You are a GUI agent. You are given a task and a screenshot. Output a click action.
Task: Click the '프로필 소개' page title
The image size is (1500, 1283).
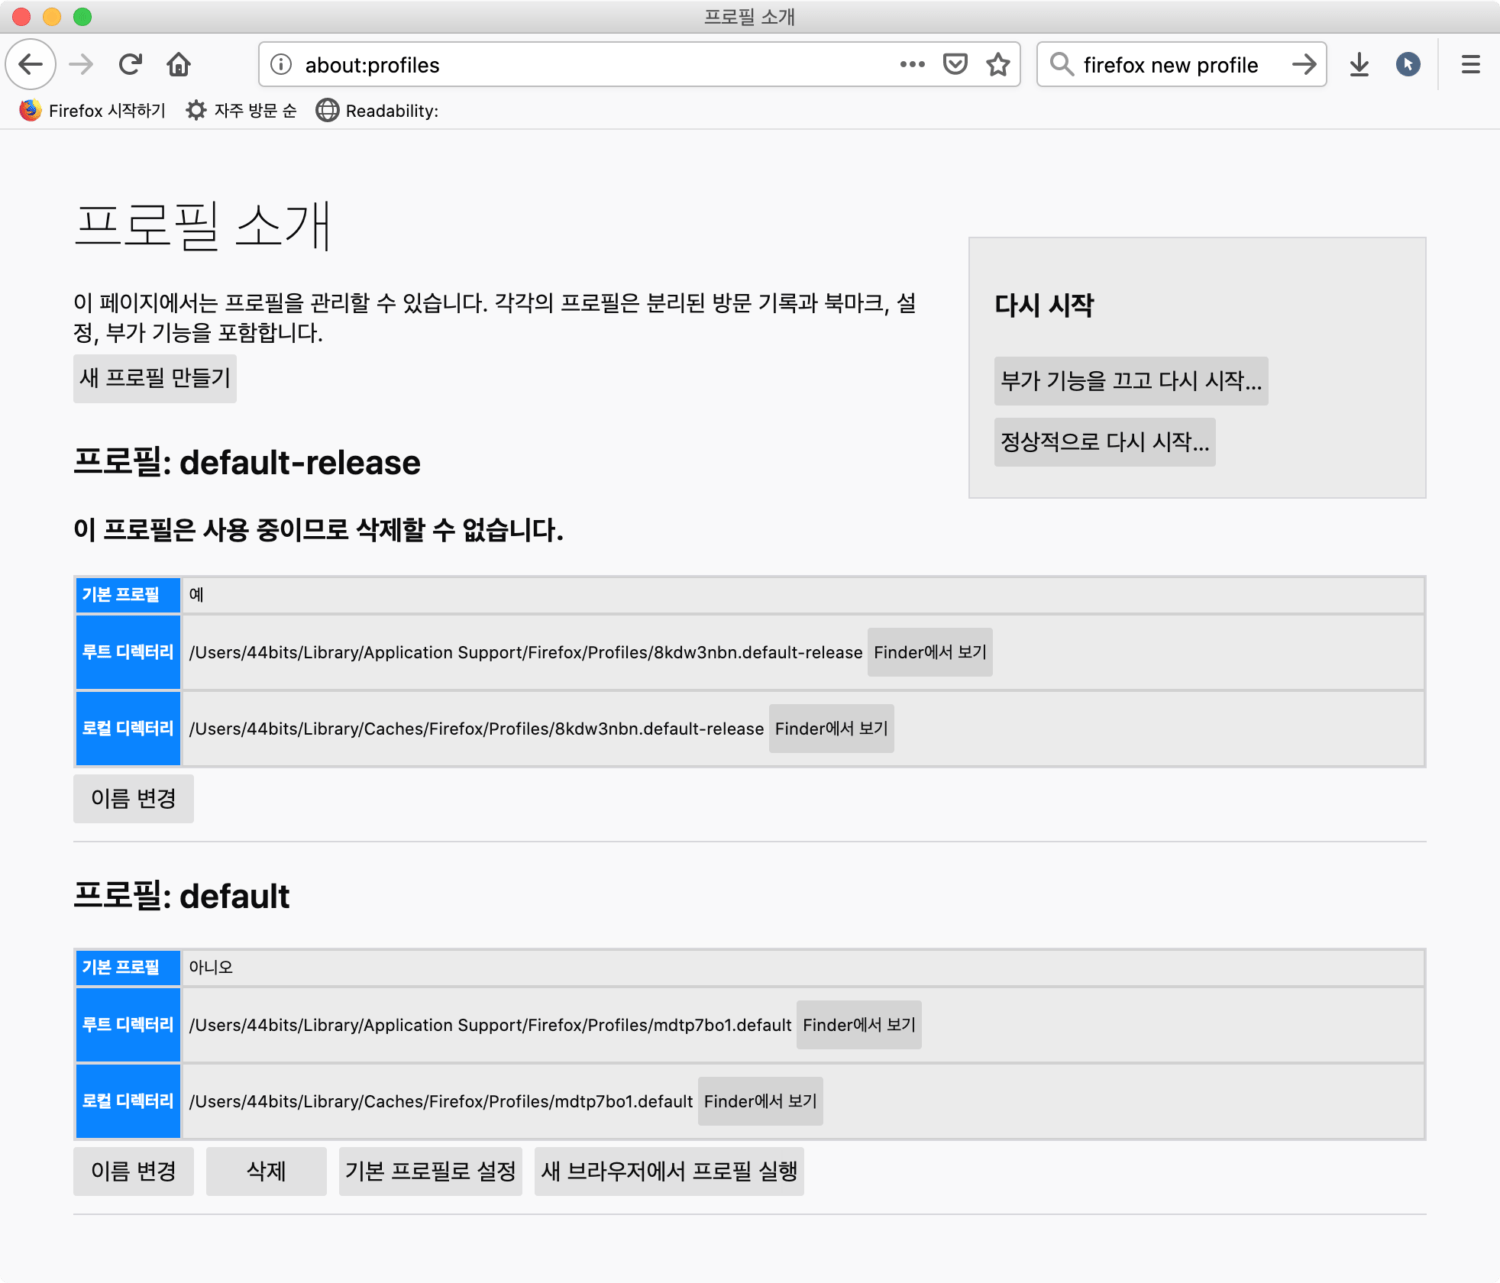(202, 225)
